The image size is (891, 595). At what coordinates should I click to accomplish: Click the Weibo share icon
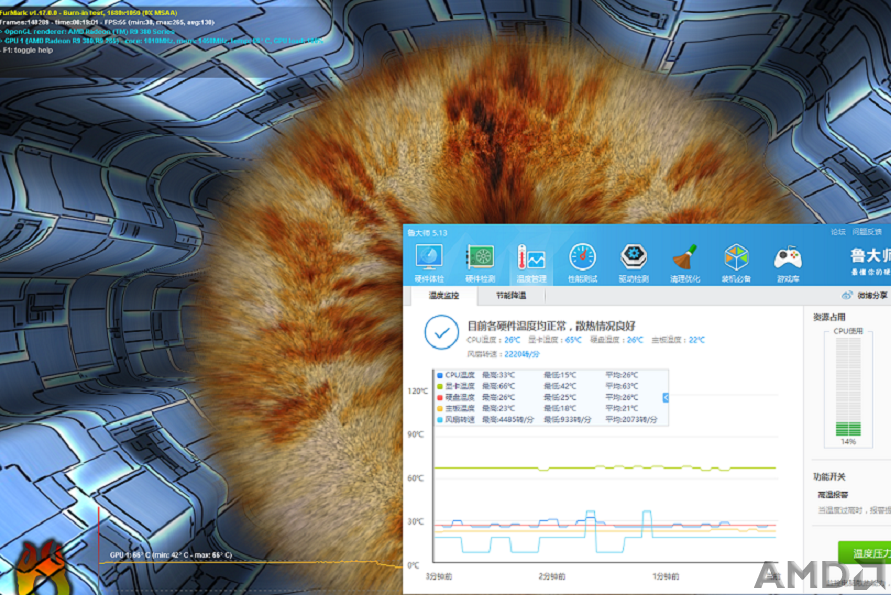(847, 295)
